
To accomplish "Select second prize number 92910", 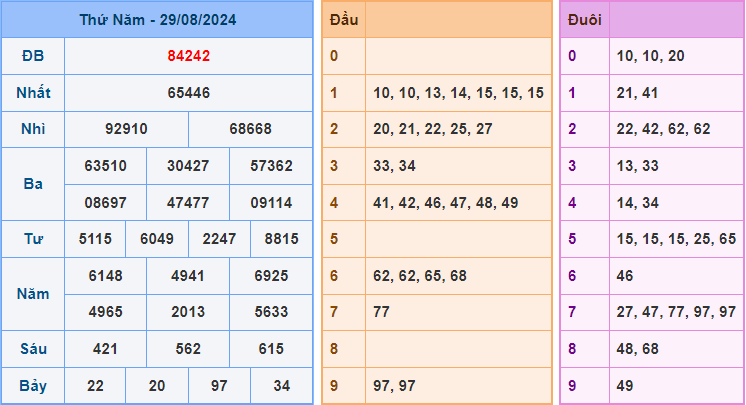I will pos(126,130).
